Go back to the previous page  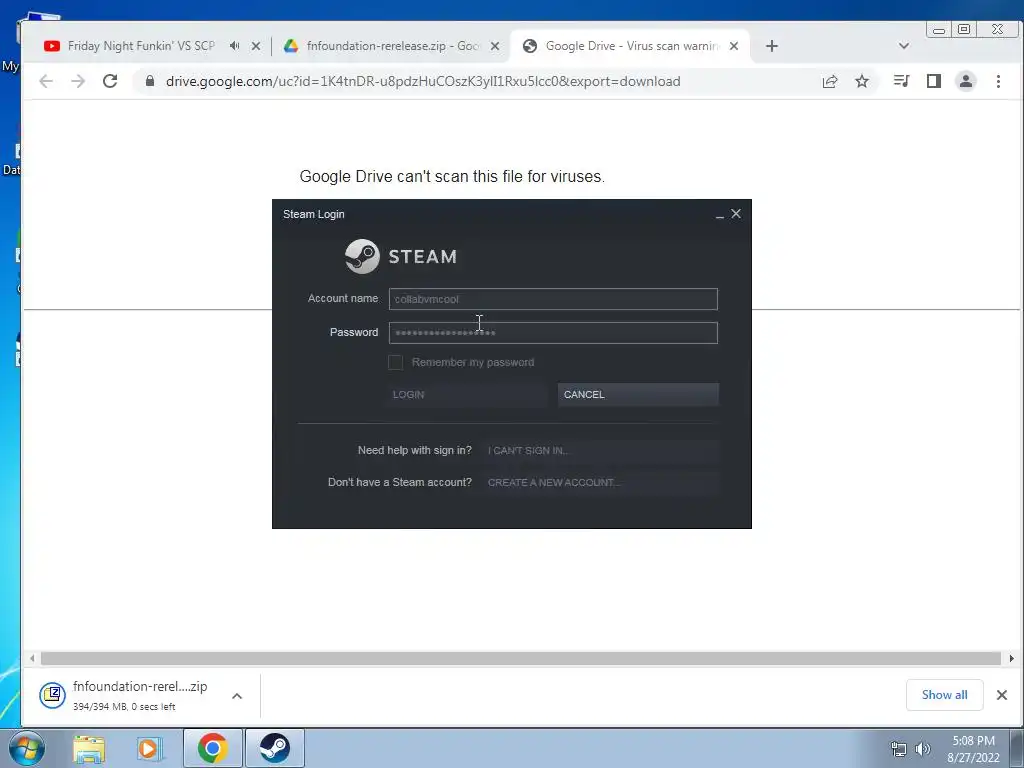point(46,81)
